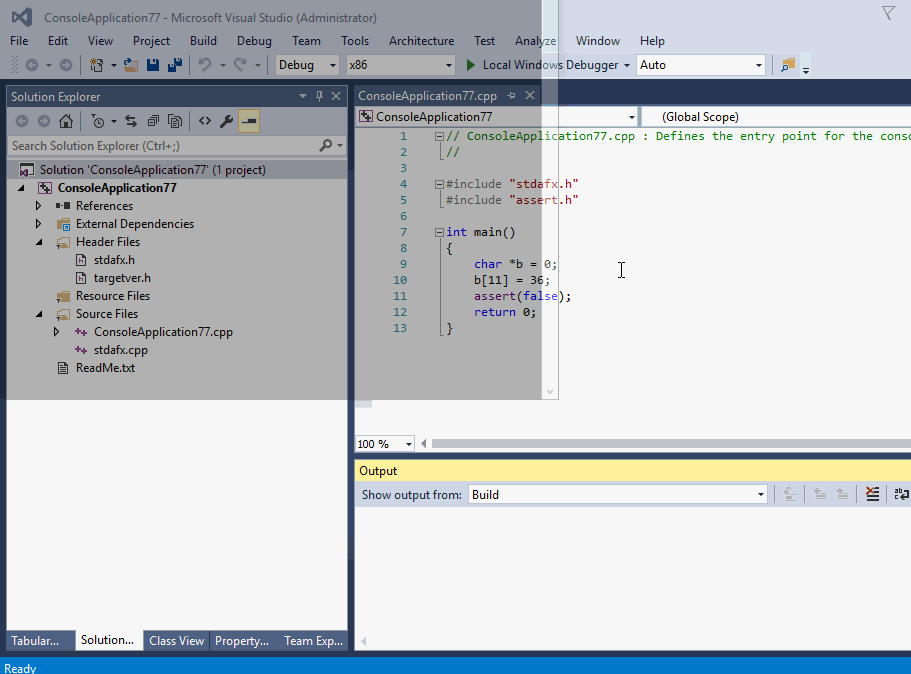The width and height of the screenshot is (911, 674).
Task: Click the Go to Next Message output icon
Action: click(x=842, y=494)
